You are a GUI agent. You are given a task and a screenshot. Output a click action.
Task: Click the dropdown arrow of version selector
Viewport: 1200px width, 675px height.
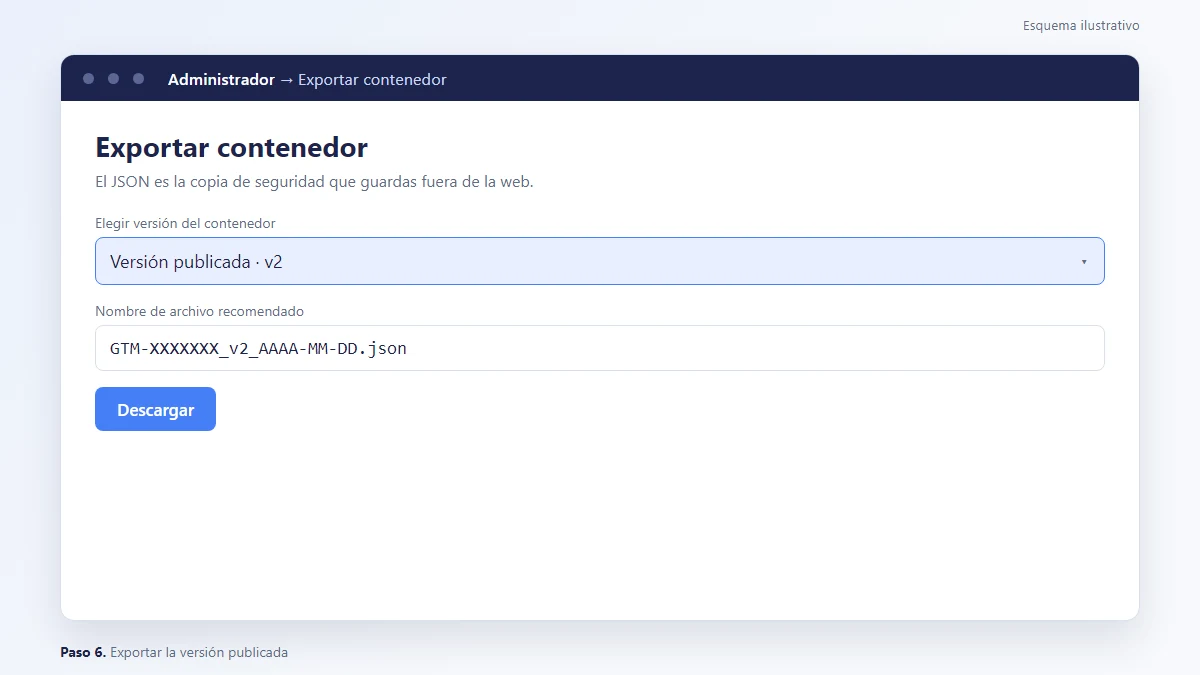pyautogui.click(x=1084, y=262)
